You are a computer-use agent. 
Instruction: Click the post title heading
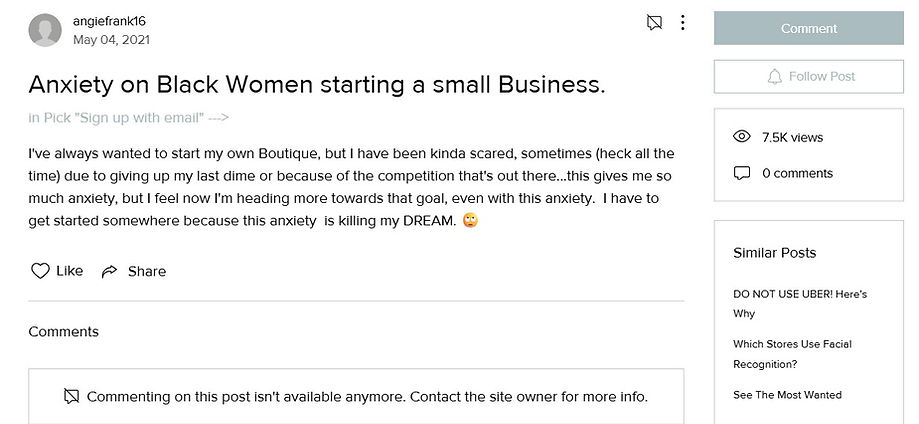[316, 85]
